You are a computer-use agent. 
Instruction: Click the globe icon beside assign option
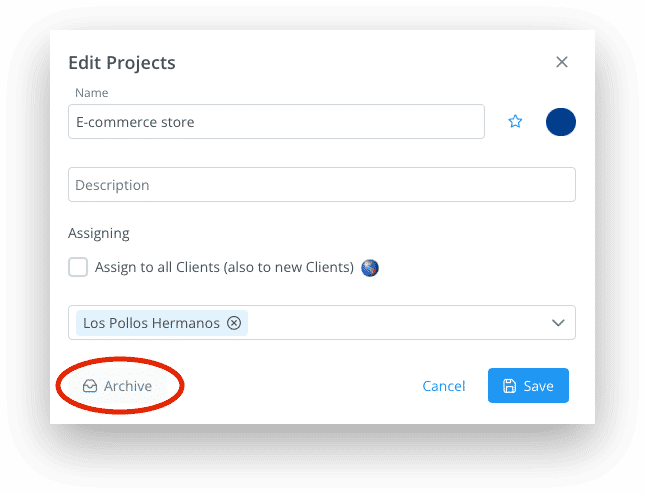click(x=370, y=268)
